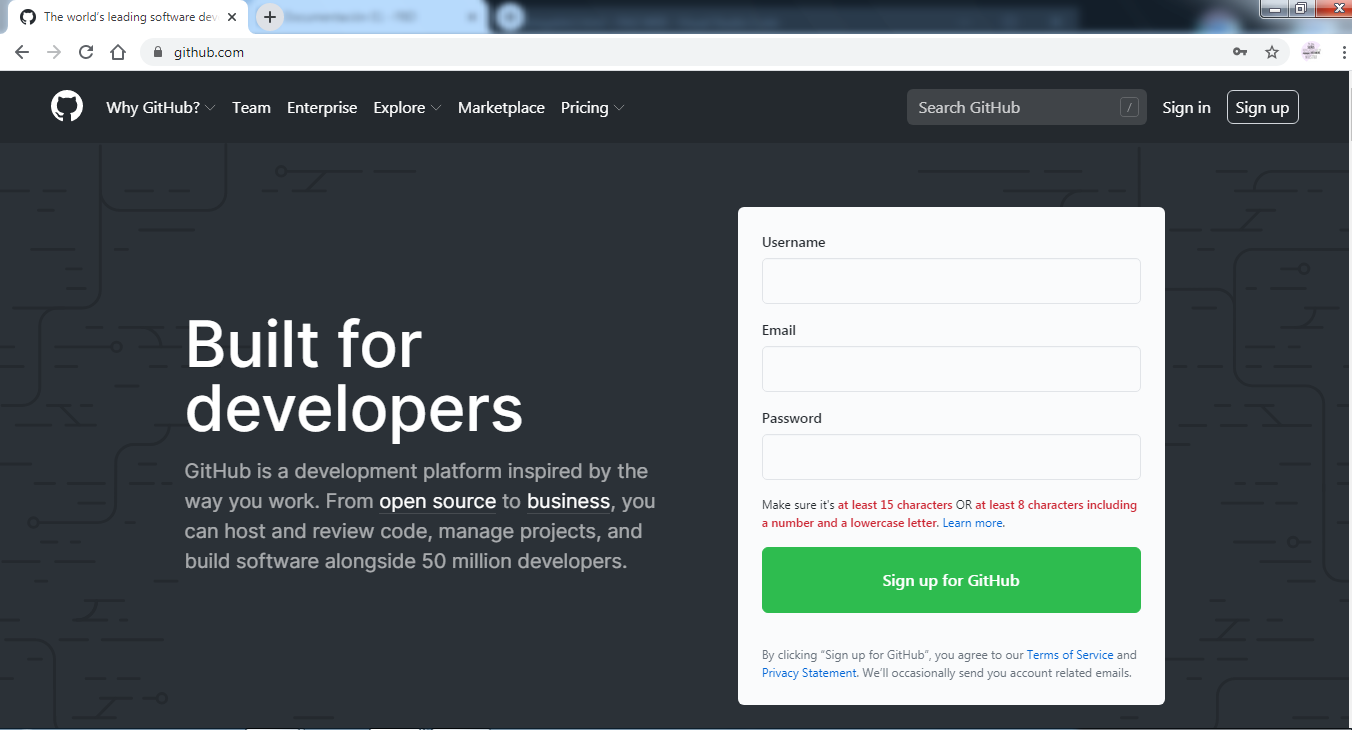
Task: Click the GitHub Octocat logo
Action: point(67,107)
